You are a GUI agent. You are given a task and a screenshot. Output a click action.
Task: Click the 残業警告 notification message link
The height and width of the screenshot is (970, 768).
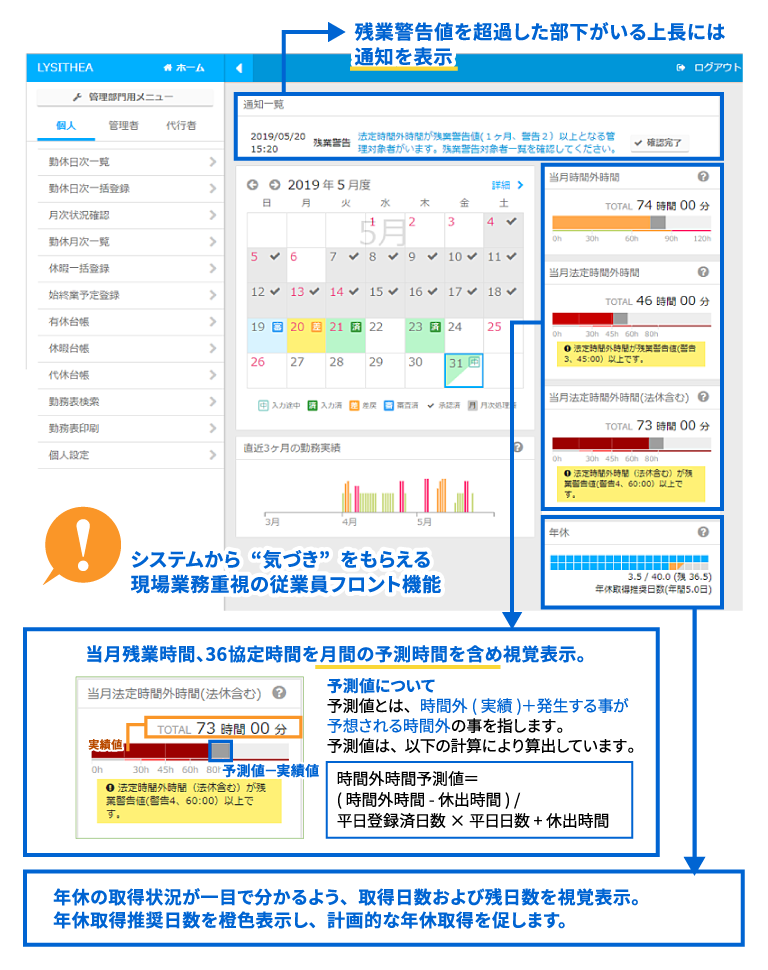489,142
